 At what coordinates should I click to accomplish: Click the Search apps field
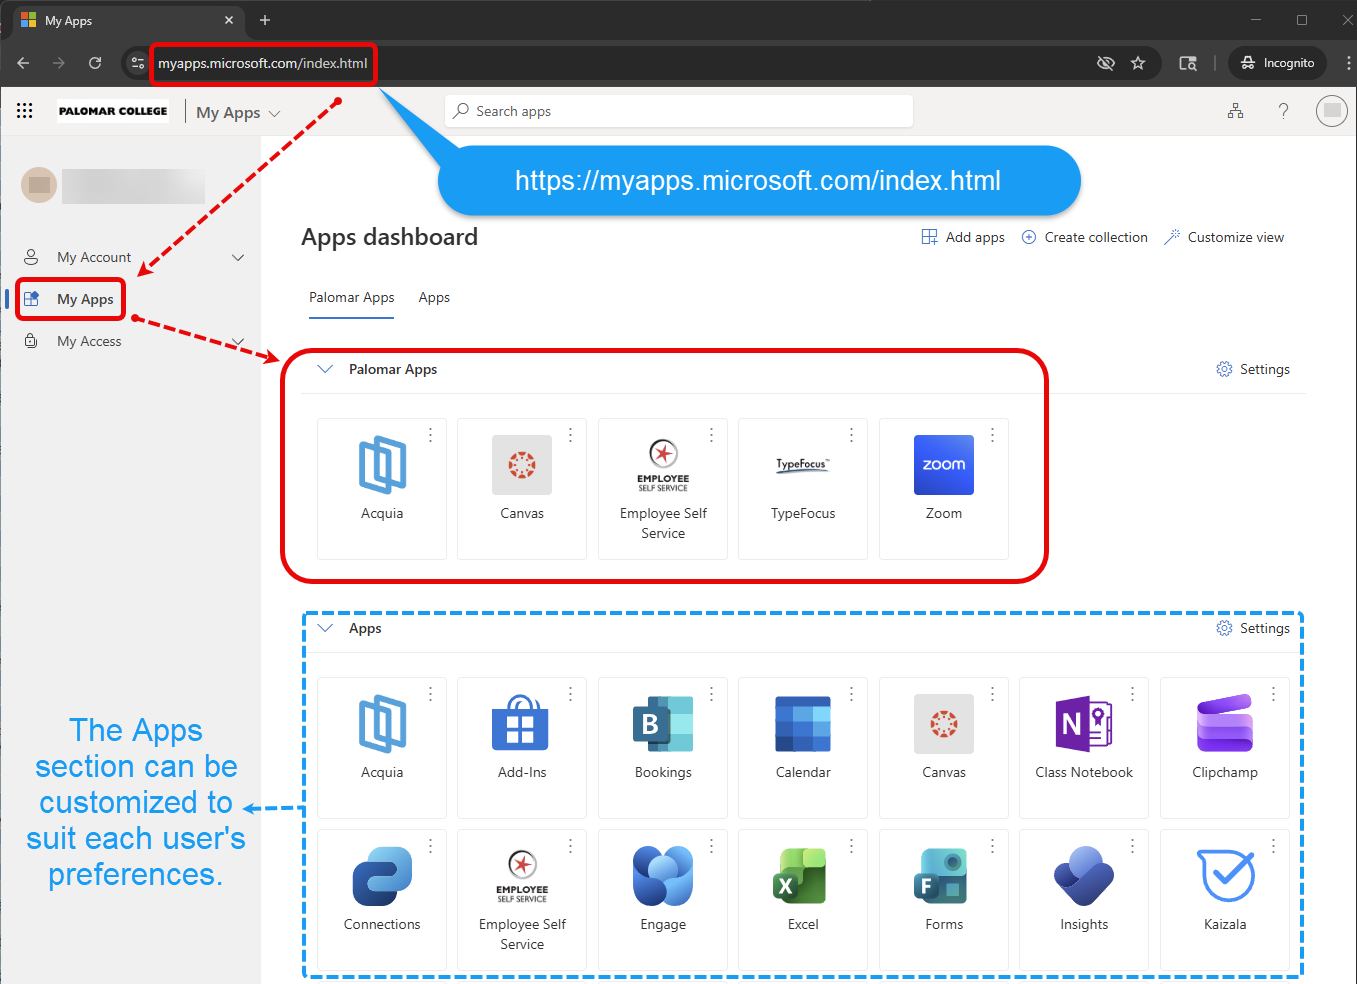680,111
